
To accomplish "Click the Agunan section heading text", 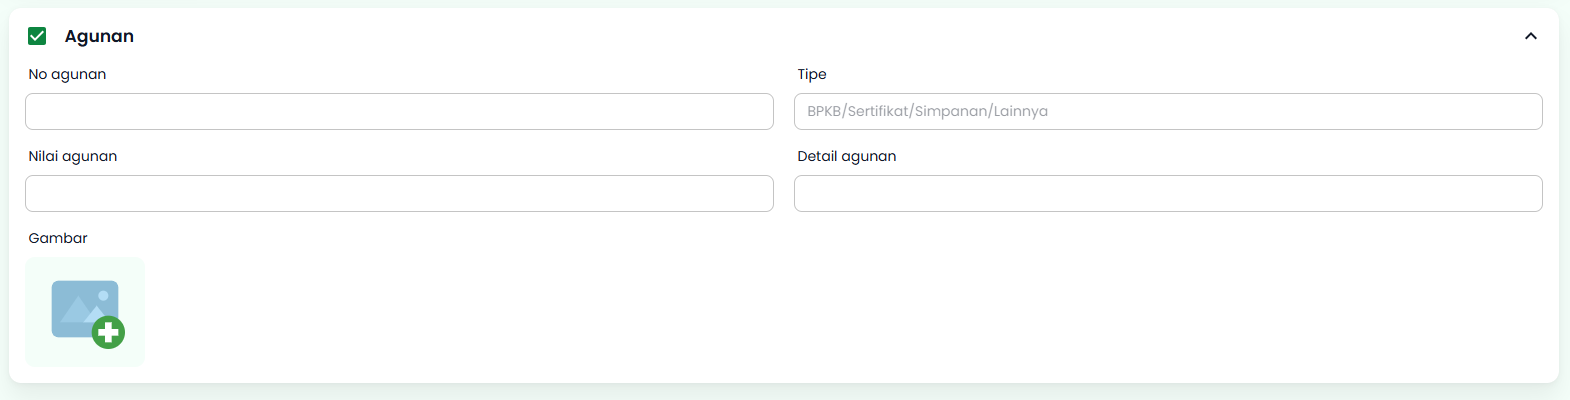I will (99, 36).
